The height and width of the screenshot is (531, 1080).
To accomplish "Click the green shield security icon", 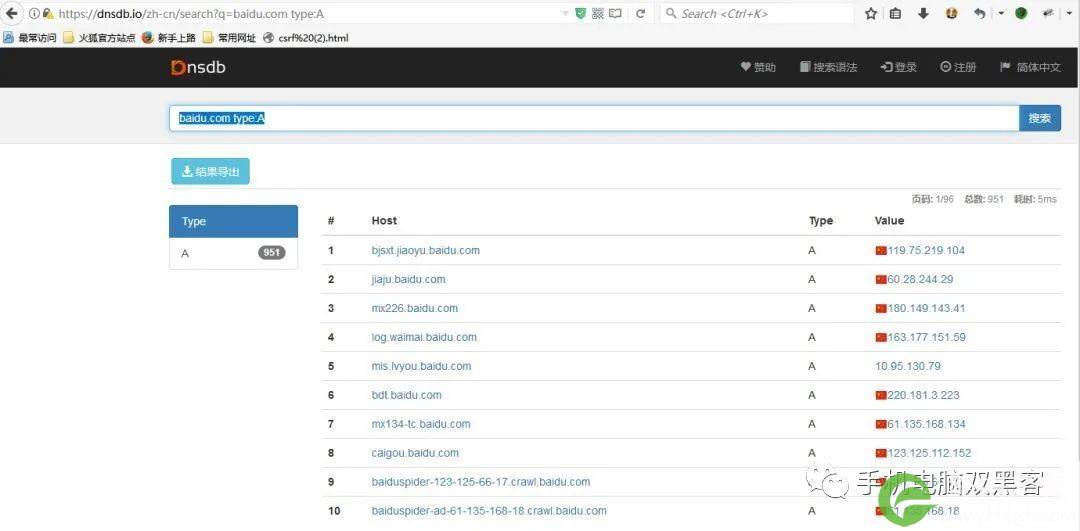I will (x=581, y=14).
